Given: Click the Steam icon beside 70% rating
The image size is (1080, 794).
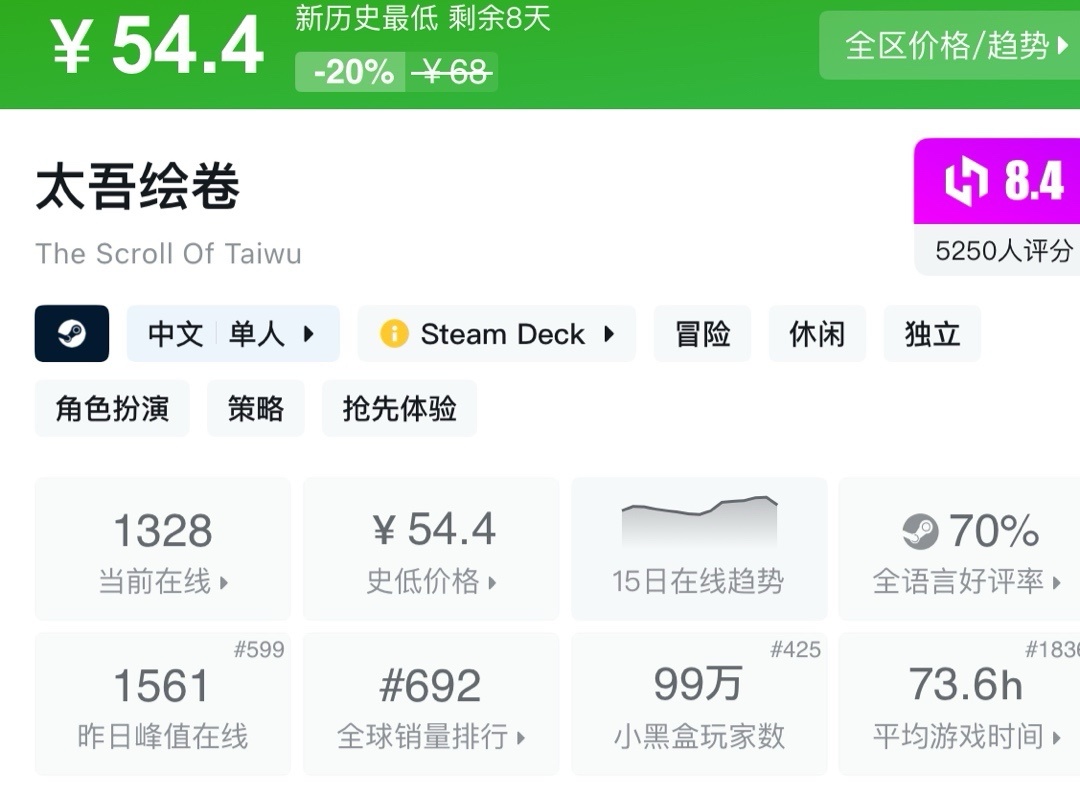Looking at the screenshot, I should [920, 531].
